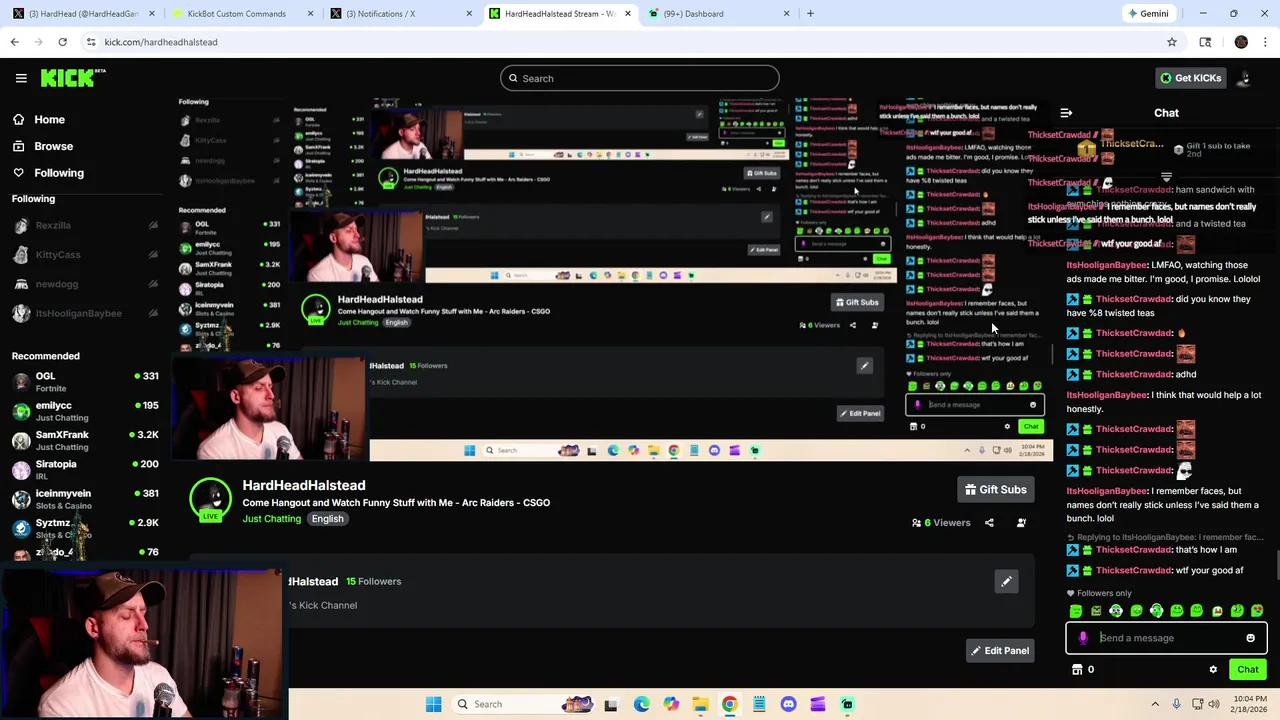Open recommended channel OGL playing Fortnite
Image resolution: width=1280 pixels, height=720 pixels.
click(x=84, y=382)
